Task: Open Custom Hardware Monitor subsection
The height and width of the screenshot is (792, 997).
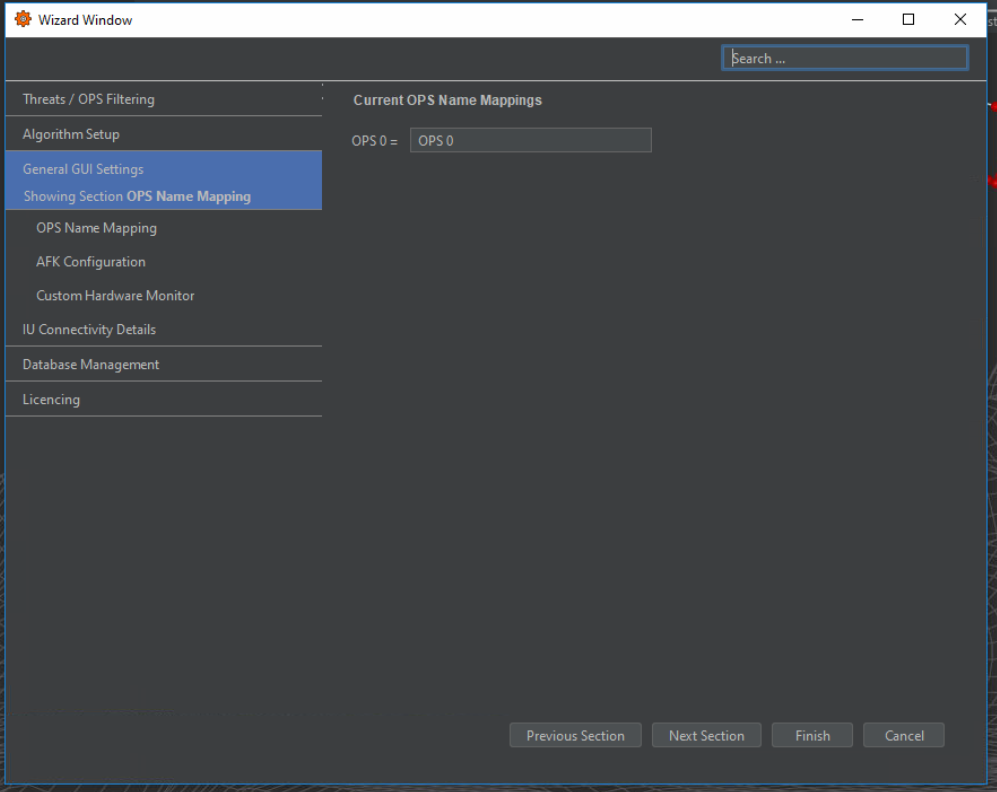Action: coord(115,296)
